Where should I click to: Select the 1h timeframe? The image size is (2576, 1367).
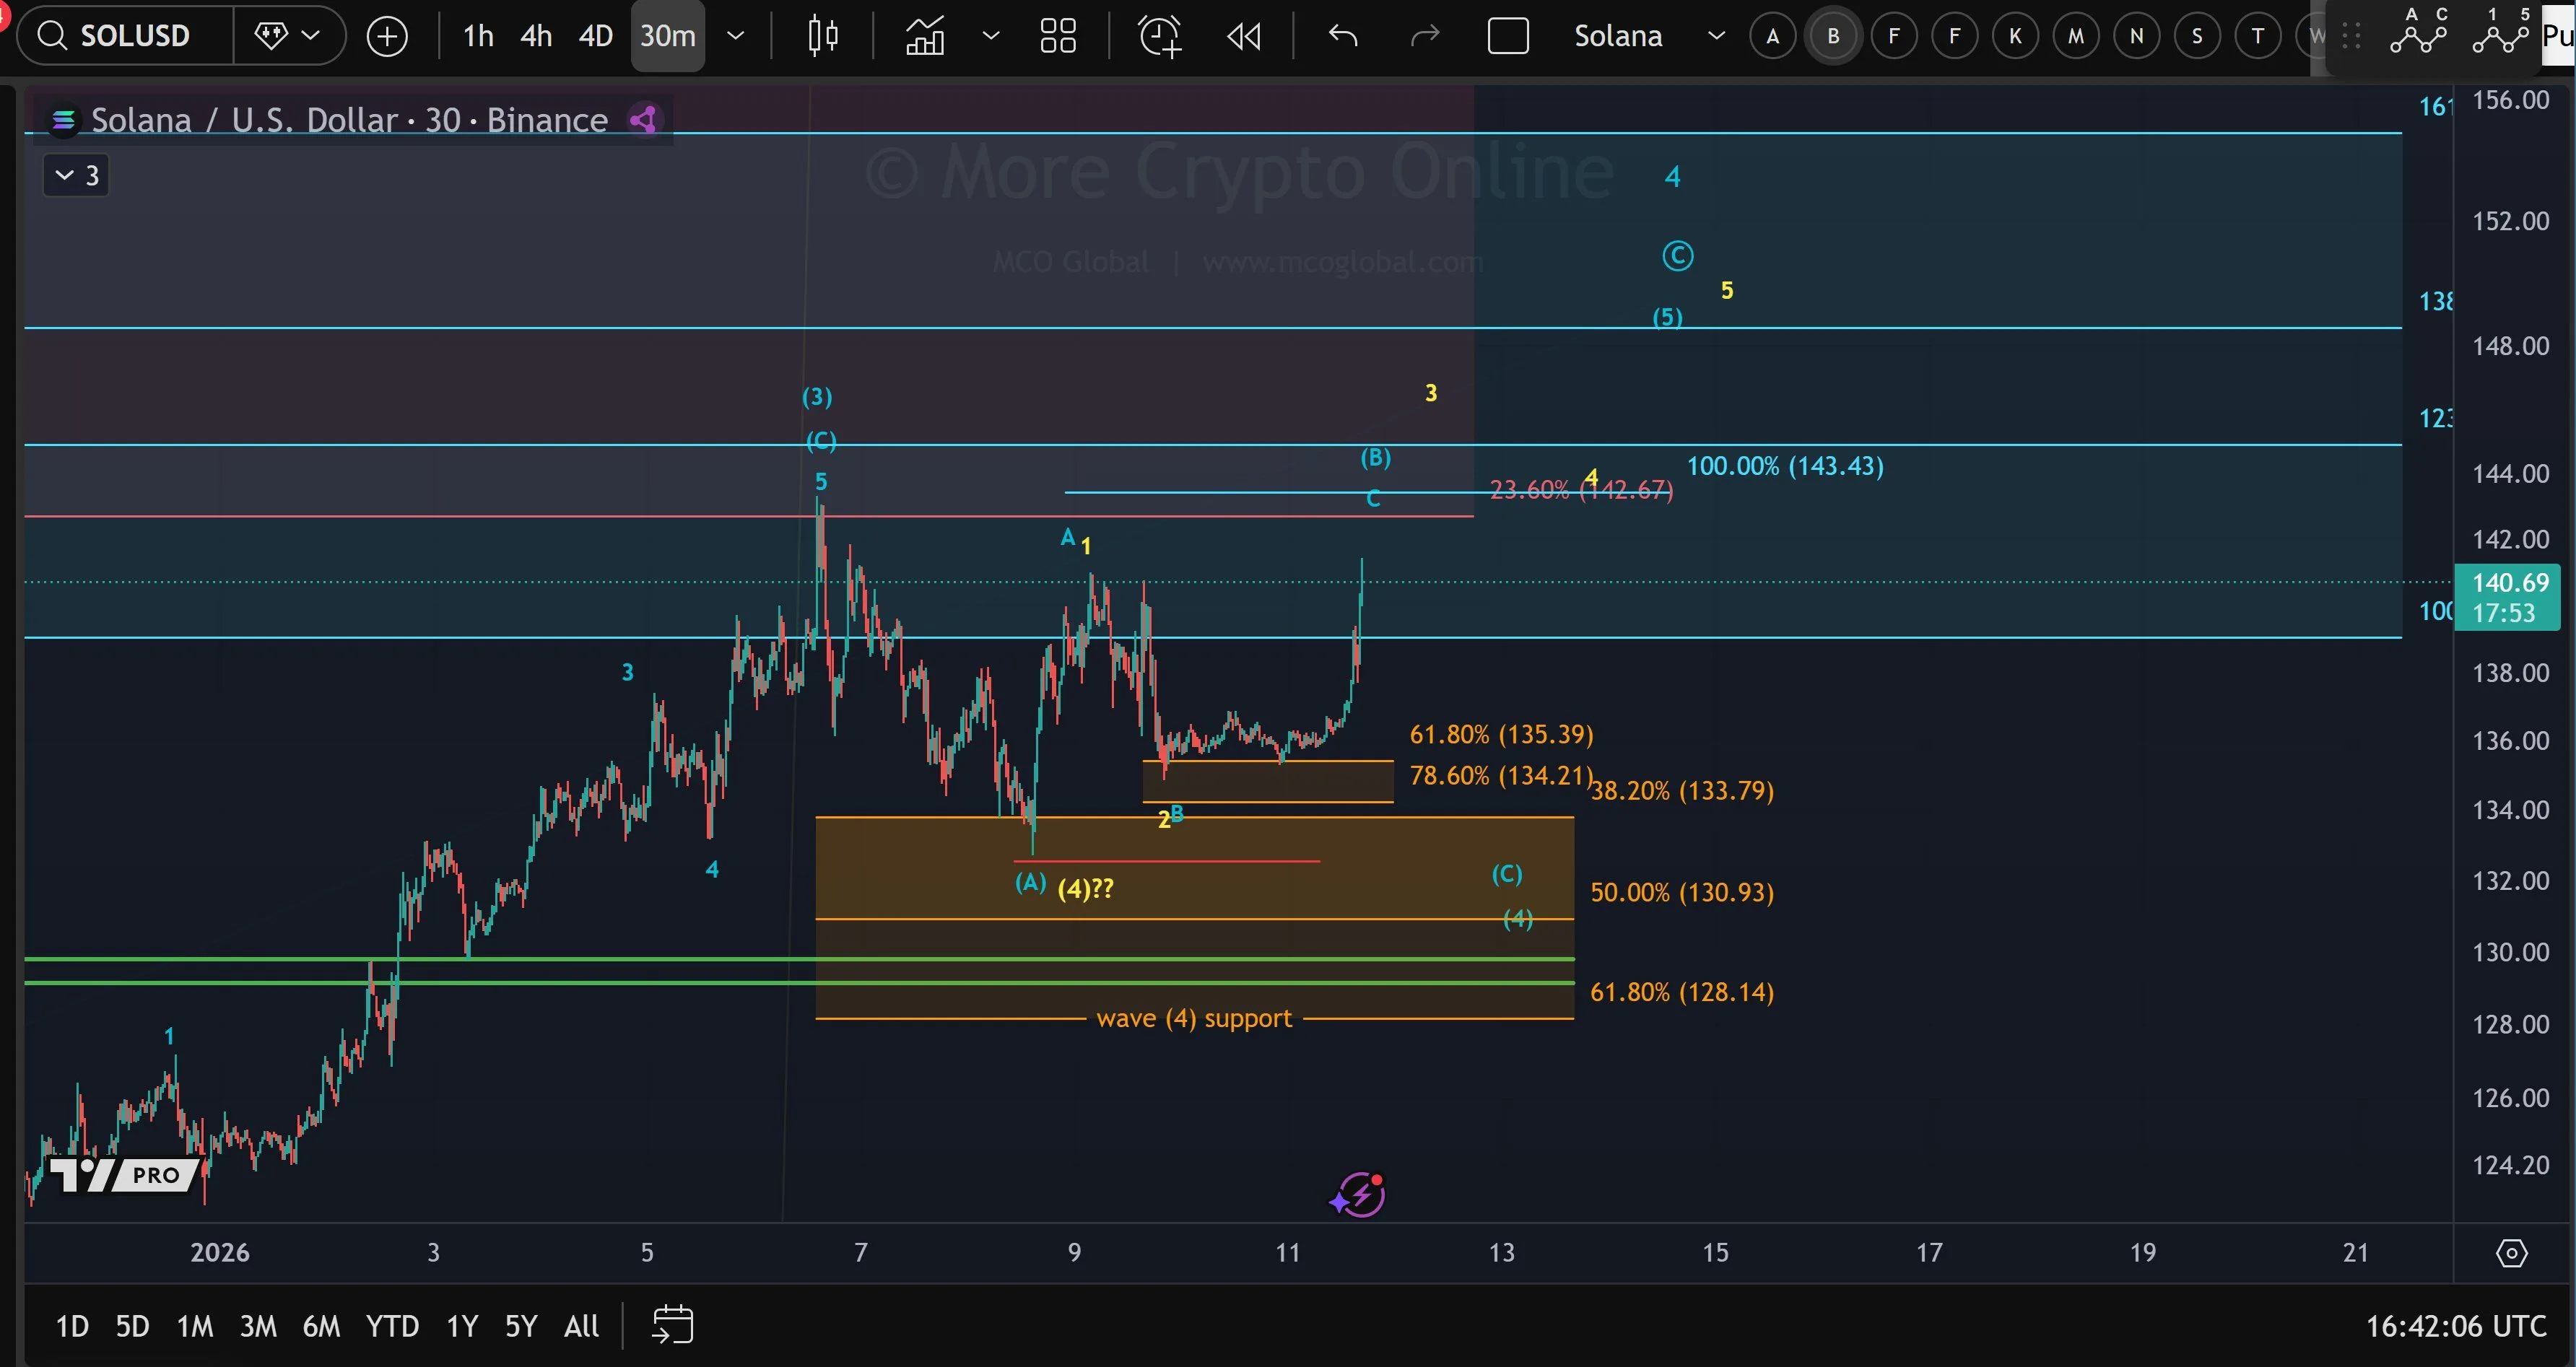pos(478,36)
